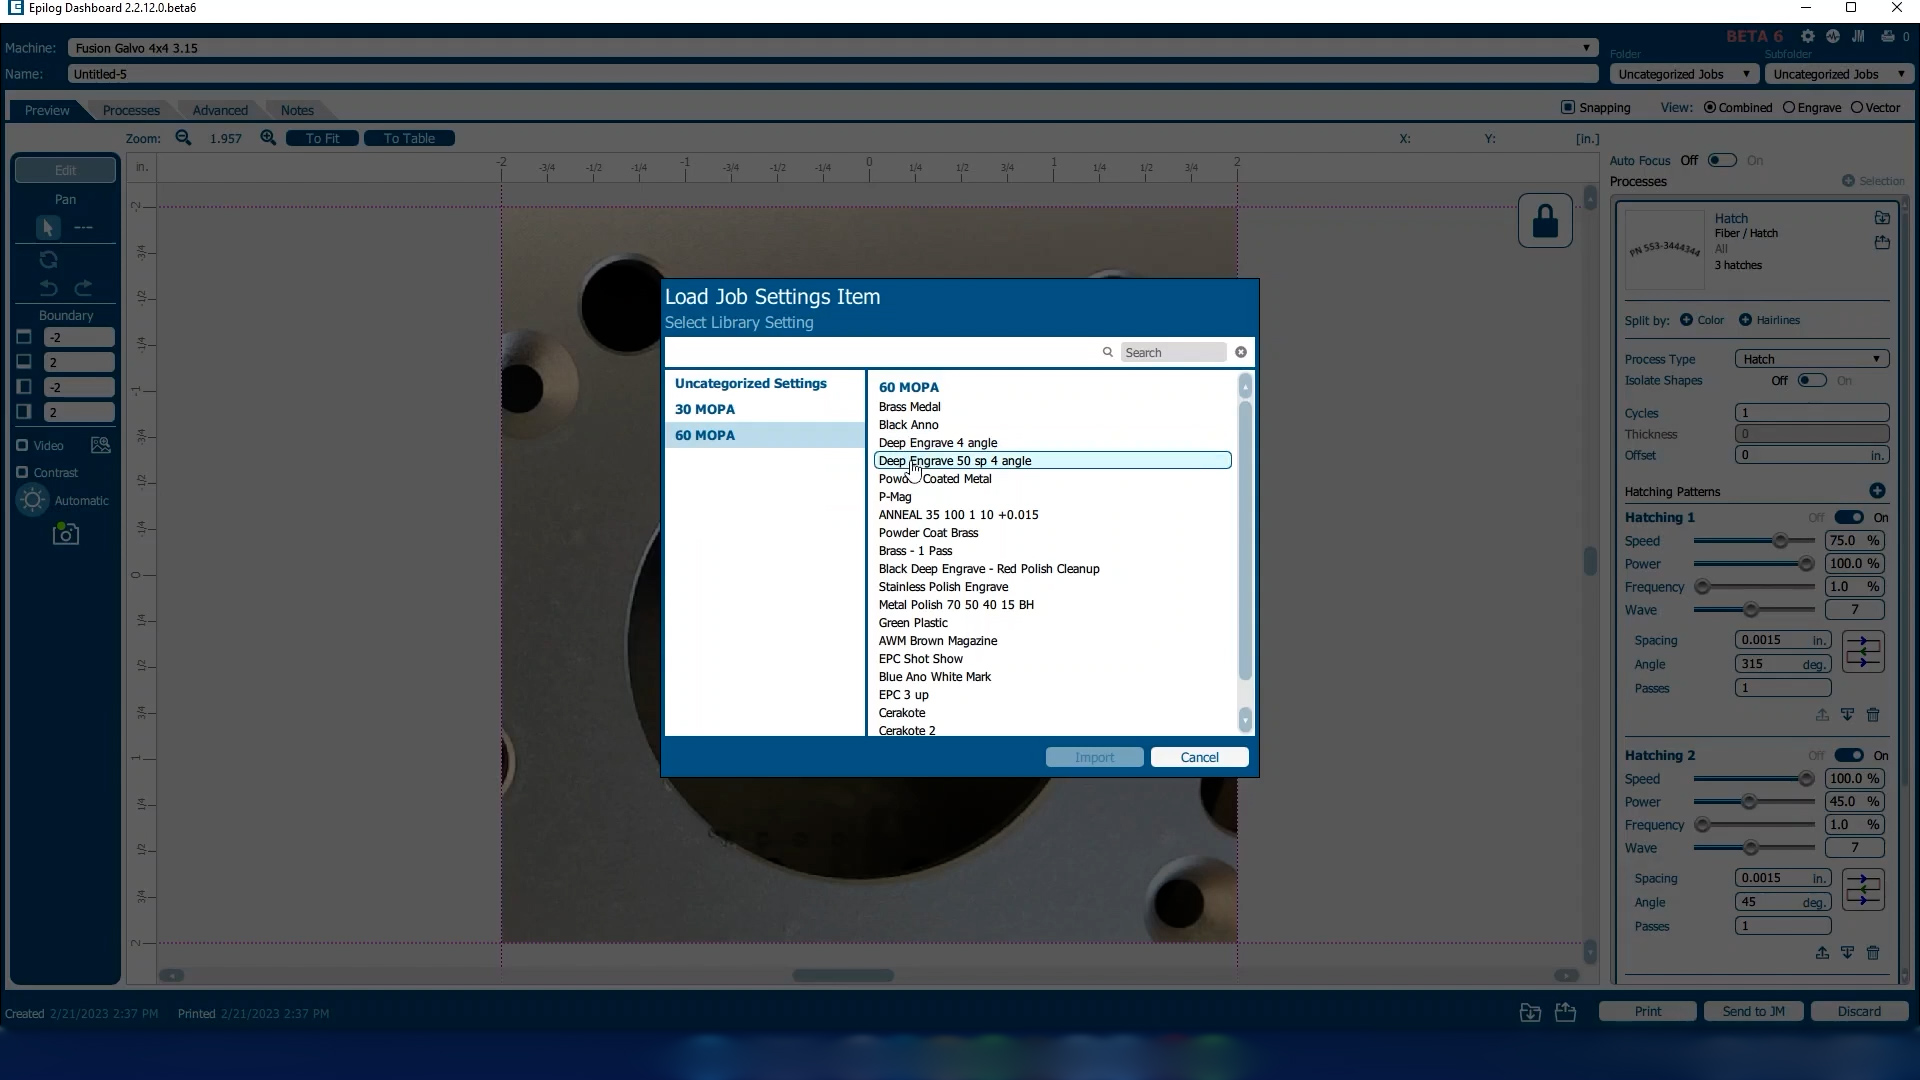Screen dimensions: 1920x1080
Task: Expand the Process Type dropdown
Action: click(x=1811, y=359)
